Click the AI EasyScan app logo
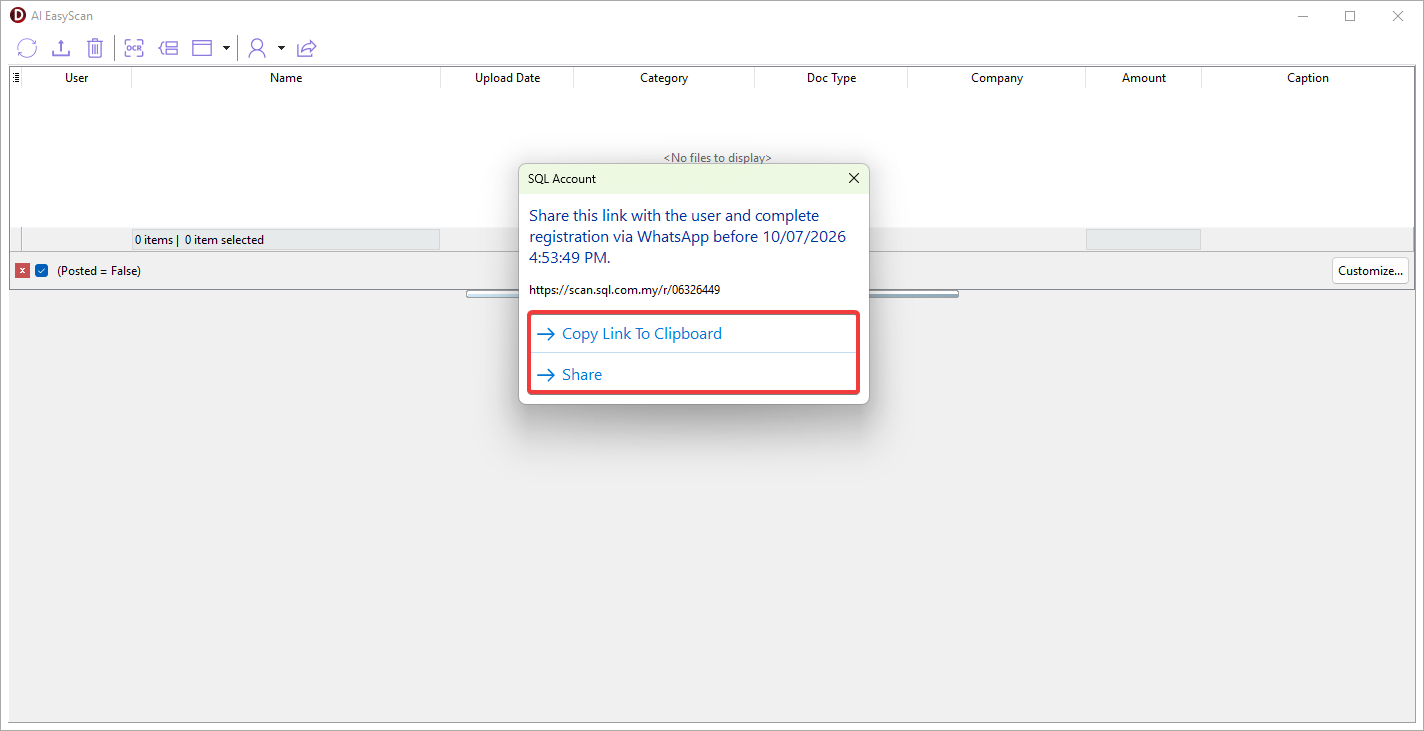The width and height of the screenshot is (1424, 731). pyautogui.click(x=17, y=16)
